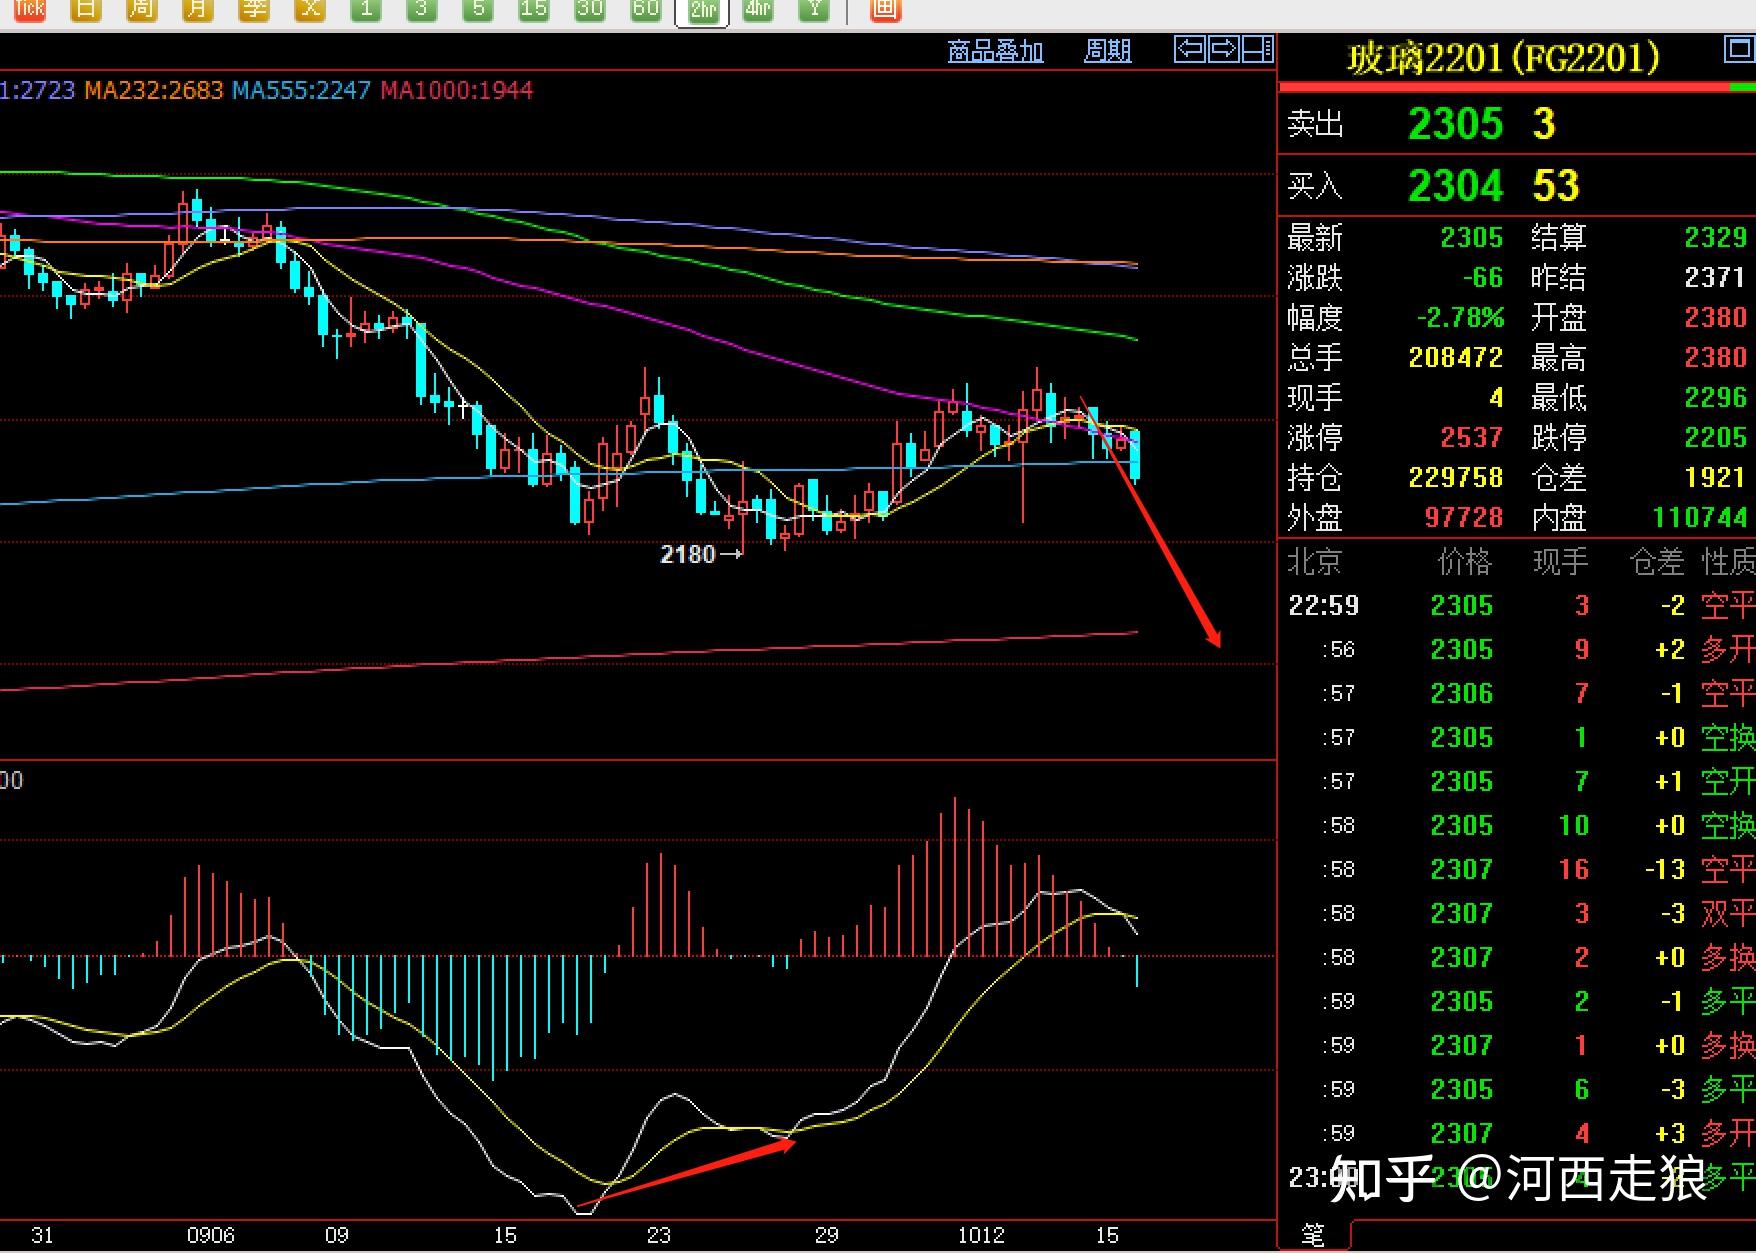The image size is (1756, 1253).
Task: Select the monthly (月) period icon
Action: click(198, 10)
